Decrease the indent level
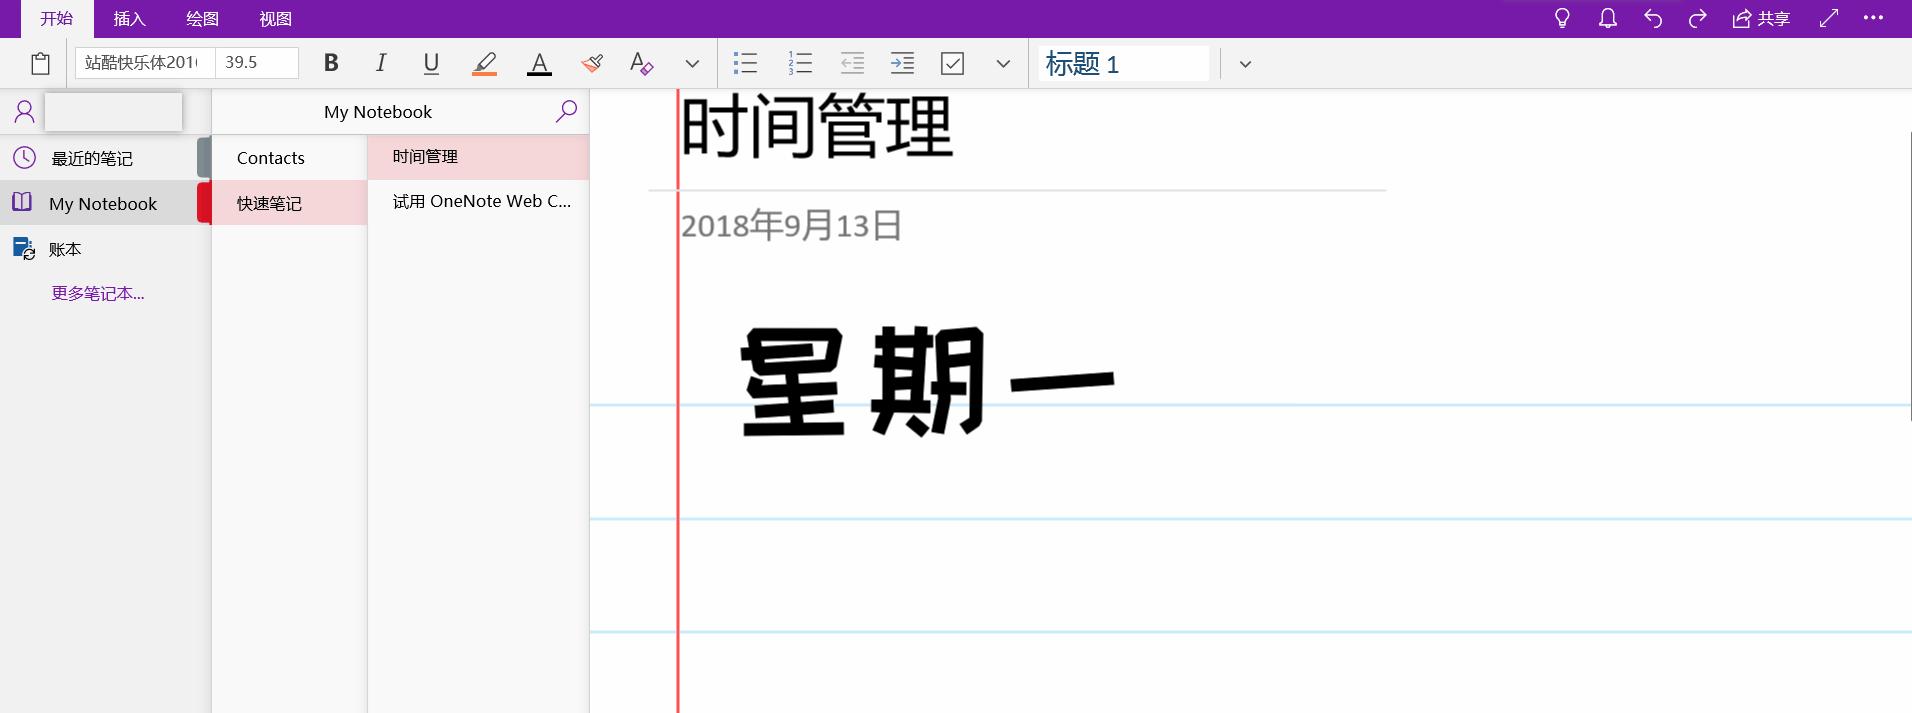Viewport: 1912px width, 713px height. pyautogui.click(x=852, y=64)
